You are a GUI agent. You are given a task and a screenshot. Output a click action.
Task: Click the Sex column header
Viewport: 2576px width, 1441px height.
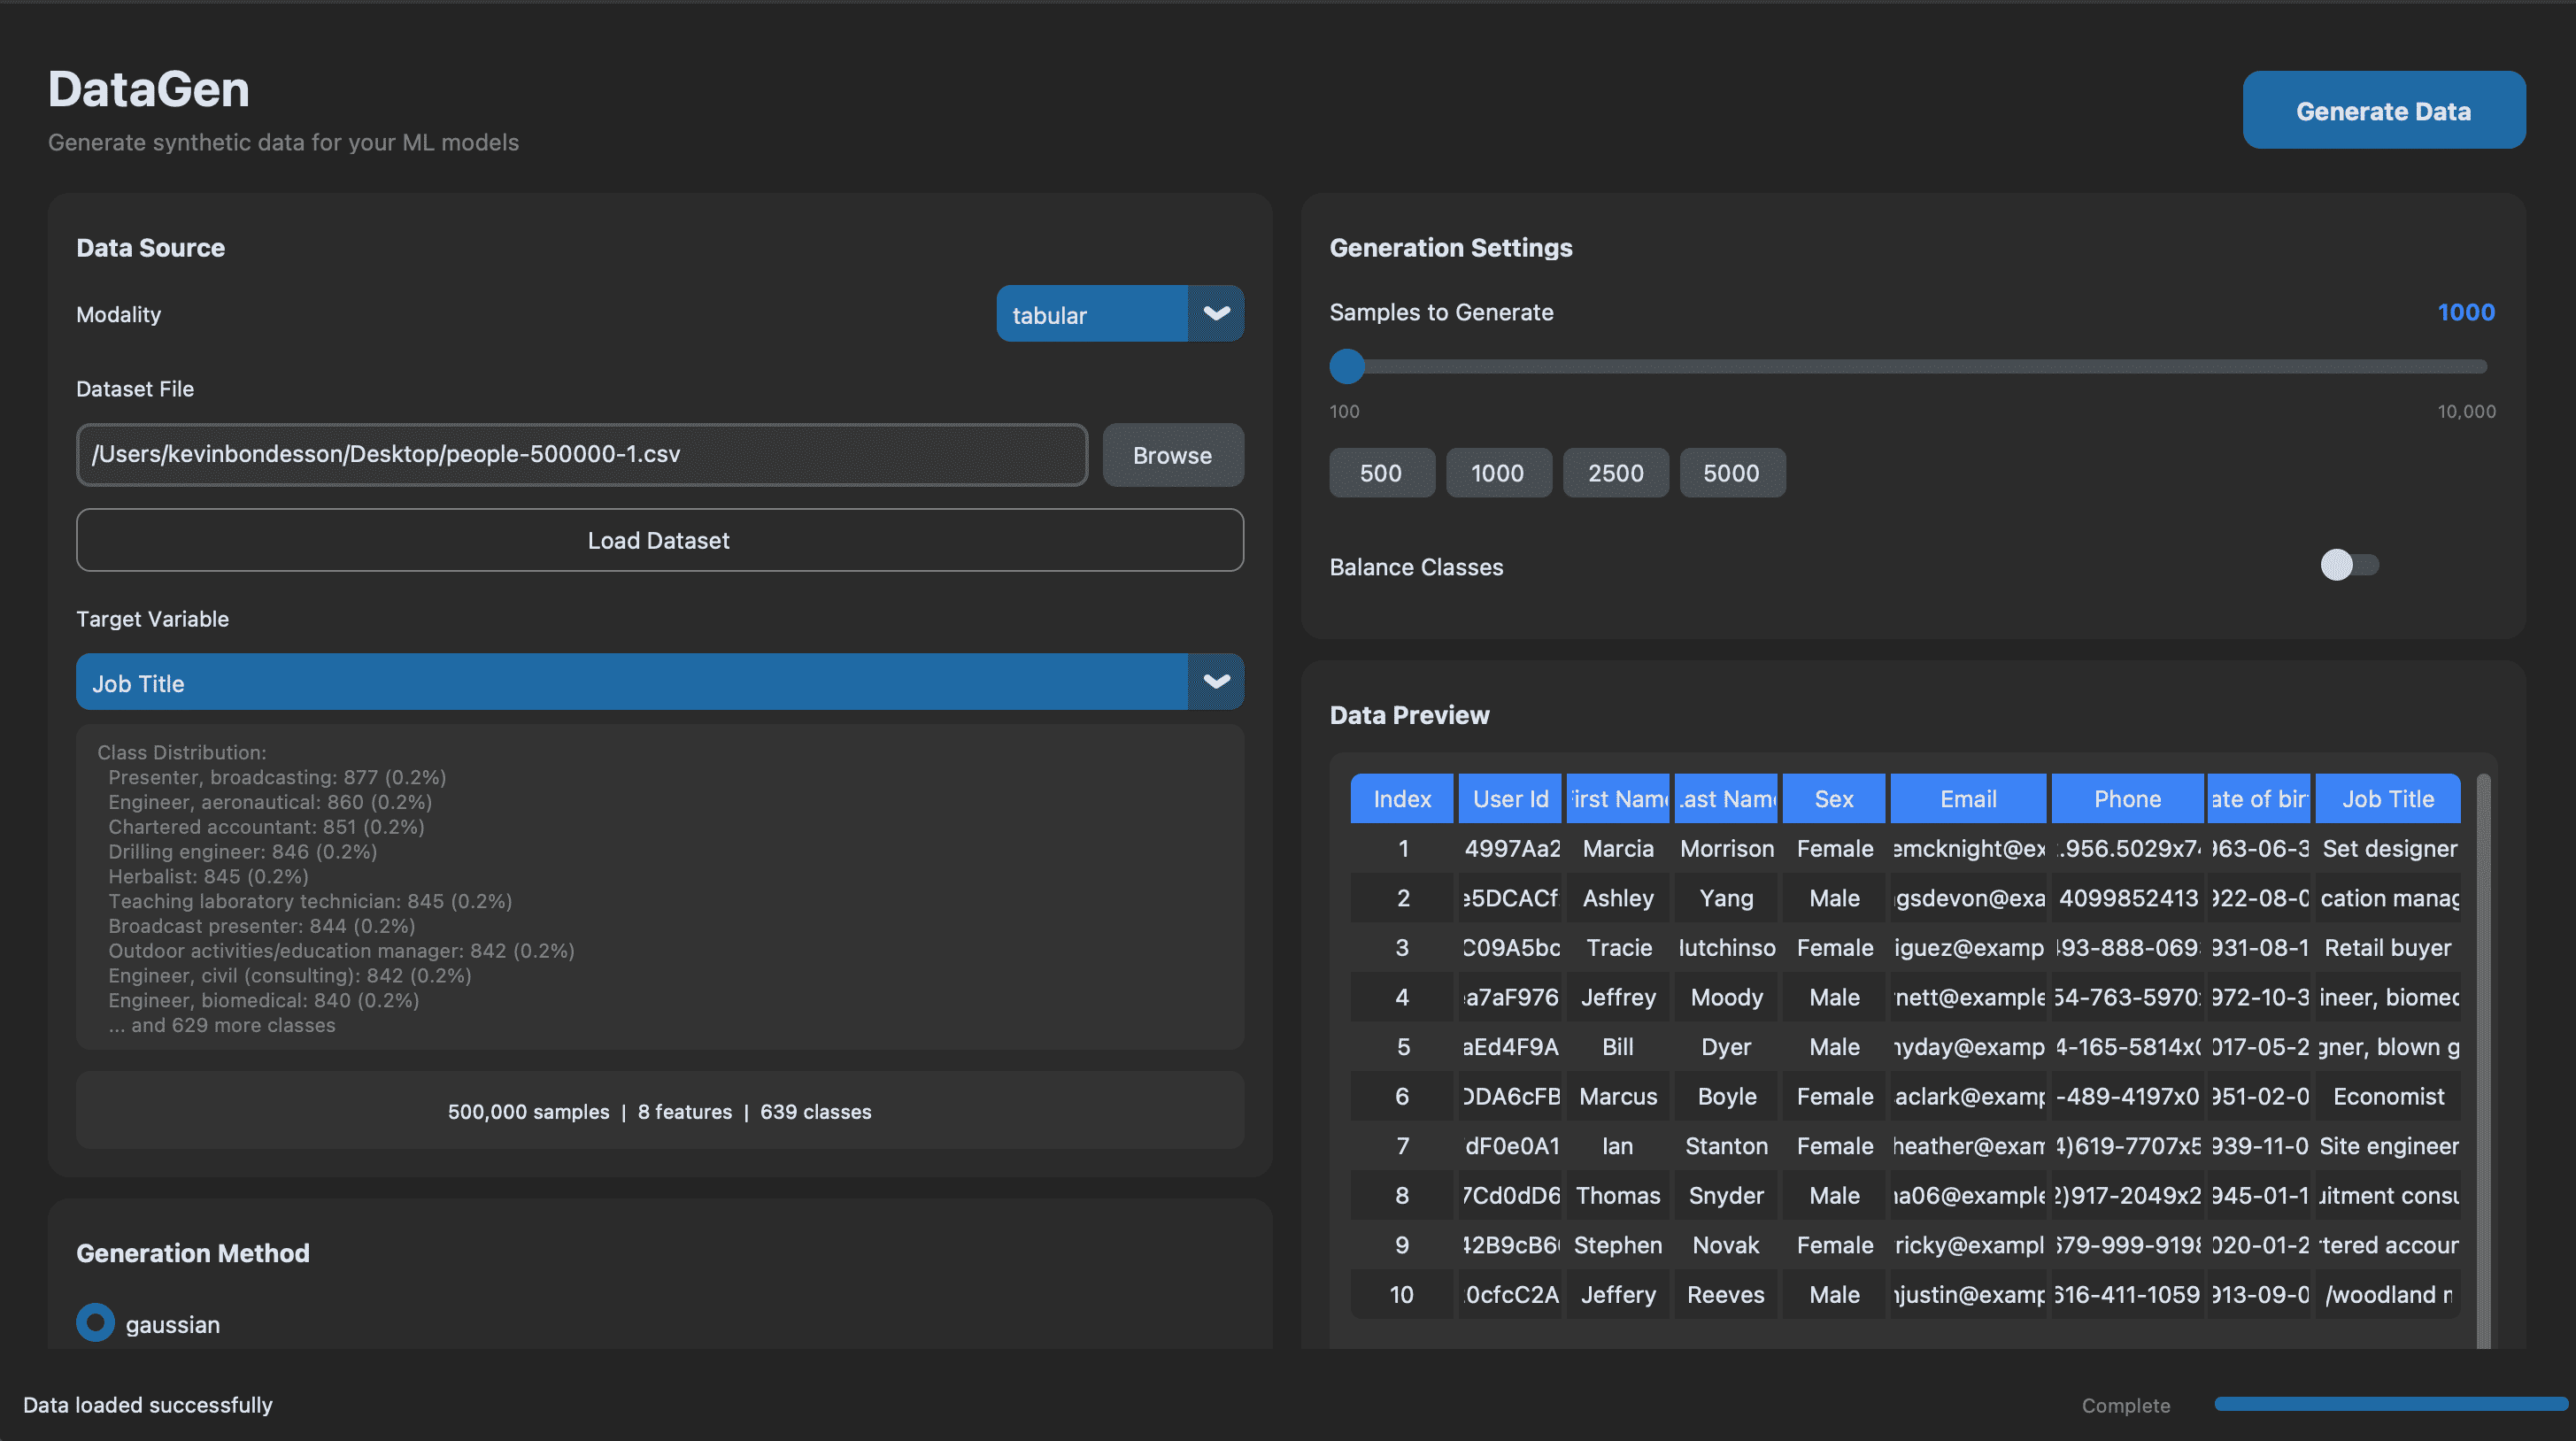[1833, 799]
